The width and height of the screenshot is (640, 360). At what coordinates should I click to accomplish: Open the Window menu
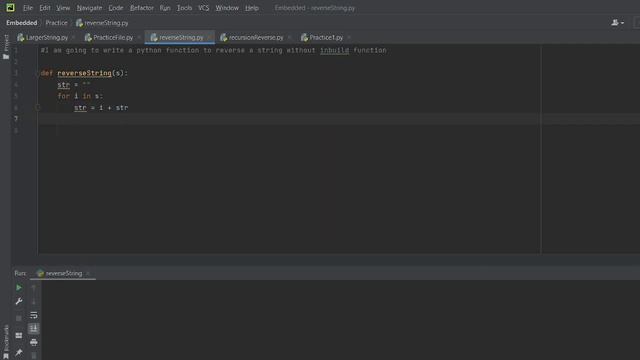227,8
